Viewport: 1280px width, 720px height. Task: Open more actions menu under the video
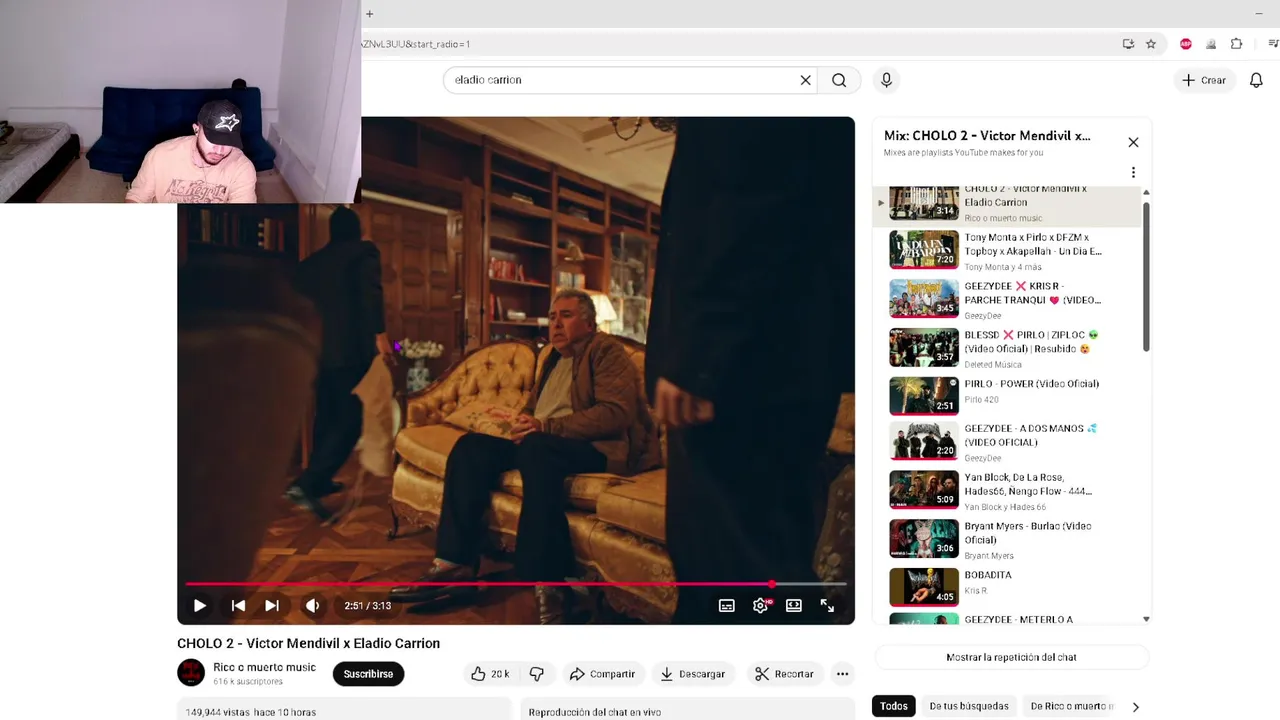(x=843, y=674)
